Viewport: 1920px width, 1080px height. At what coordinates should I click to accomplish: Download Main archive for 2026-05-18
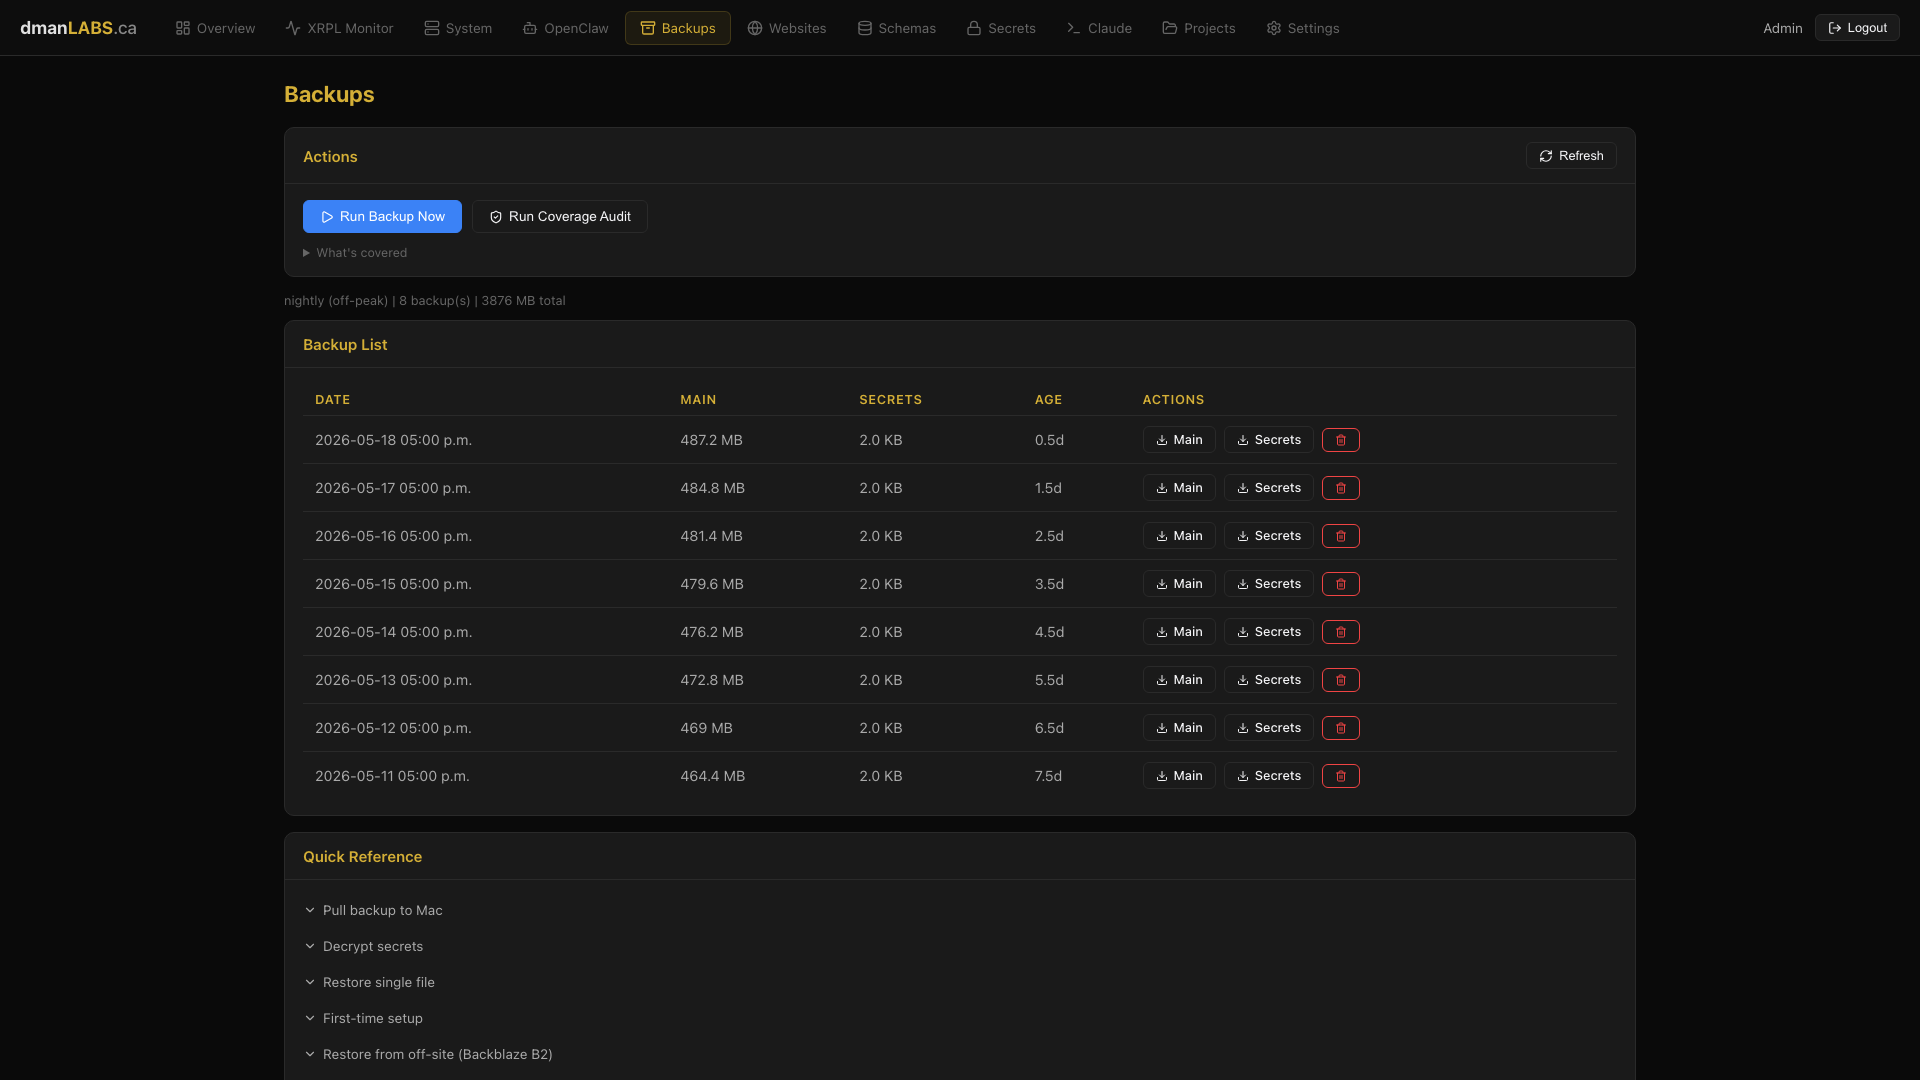[x=1179, y=440]
